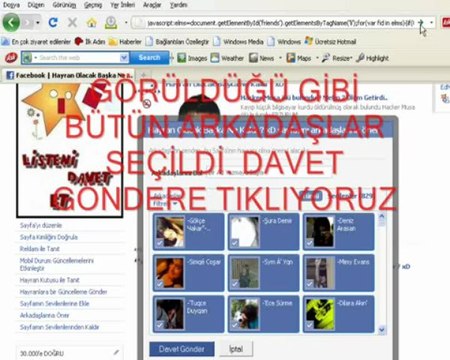
Task: Uncheck the Ece Sürme friend checkbox
Action: pos(235,325)
